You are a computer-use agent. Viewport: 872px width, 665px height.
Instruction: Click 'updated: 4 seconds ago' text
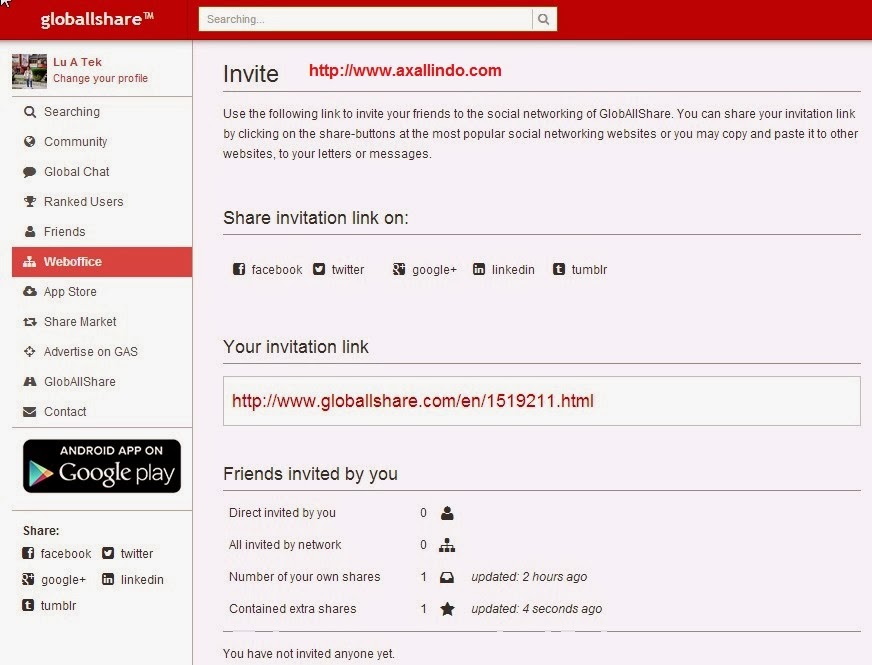click(537, 609)
